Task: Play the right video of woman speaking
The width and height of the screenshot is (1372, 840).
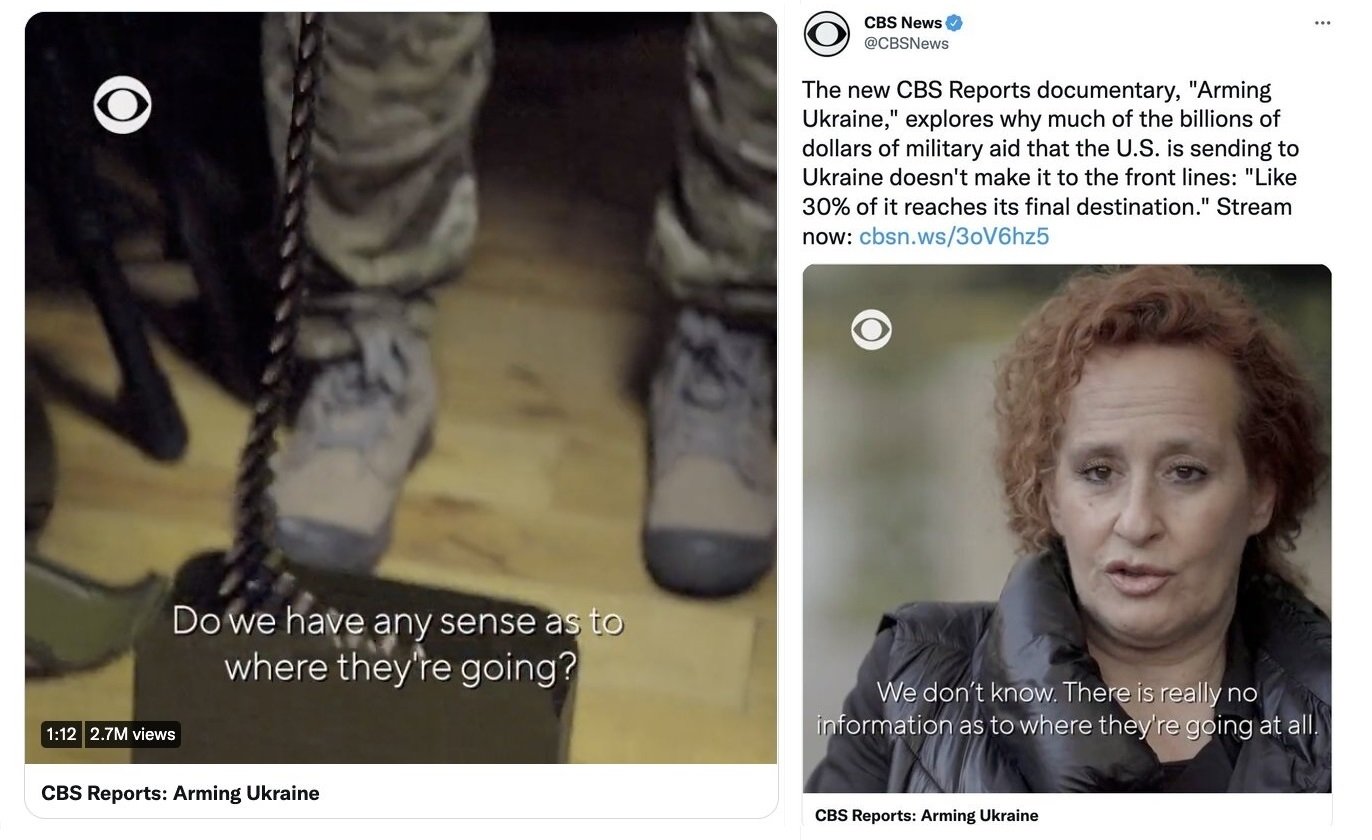Action: click(1067, 528)
